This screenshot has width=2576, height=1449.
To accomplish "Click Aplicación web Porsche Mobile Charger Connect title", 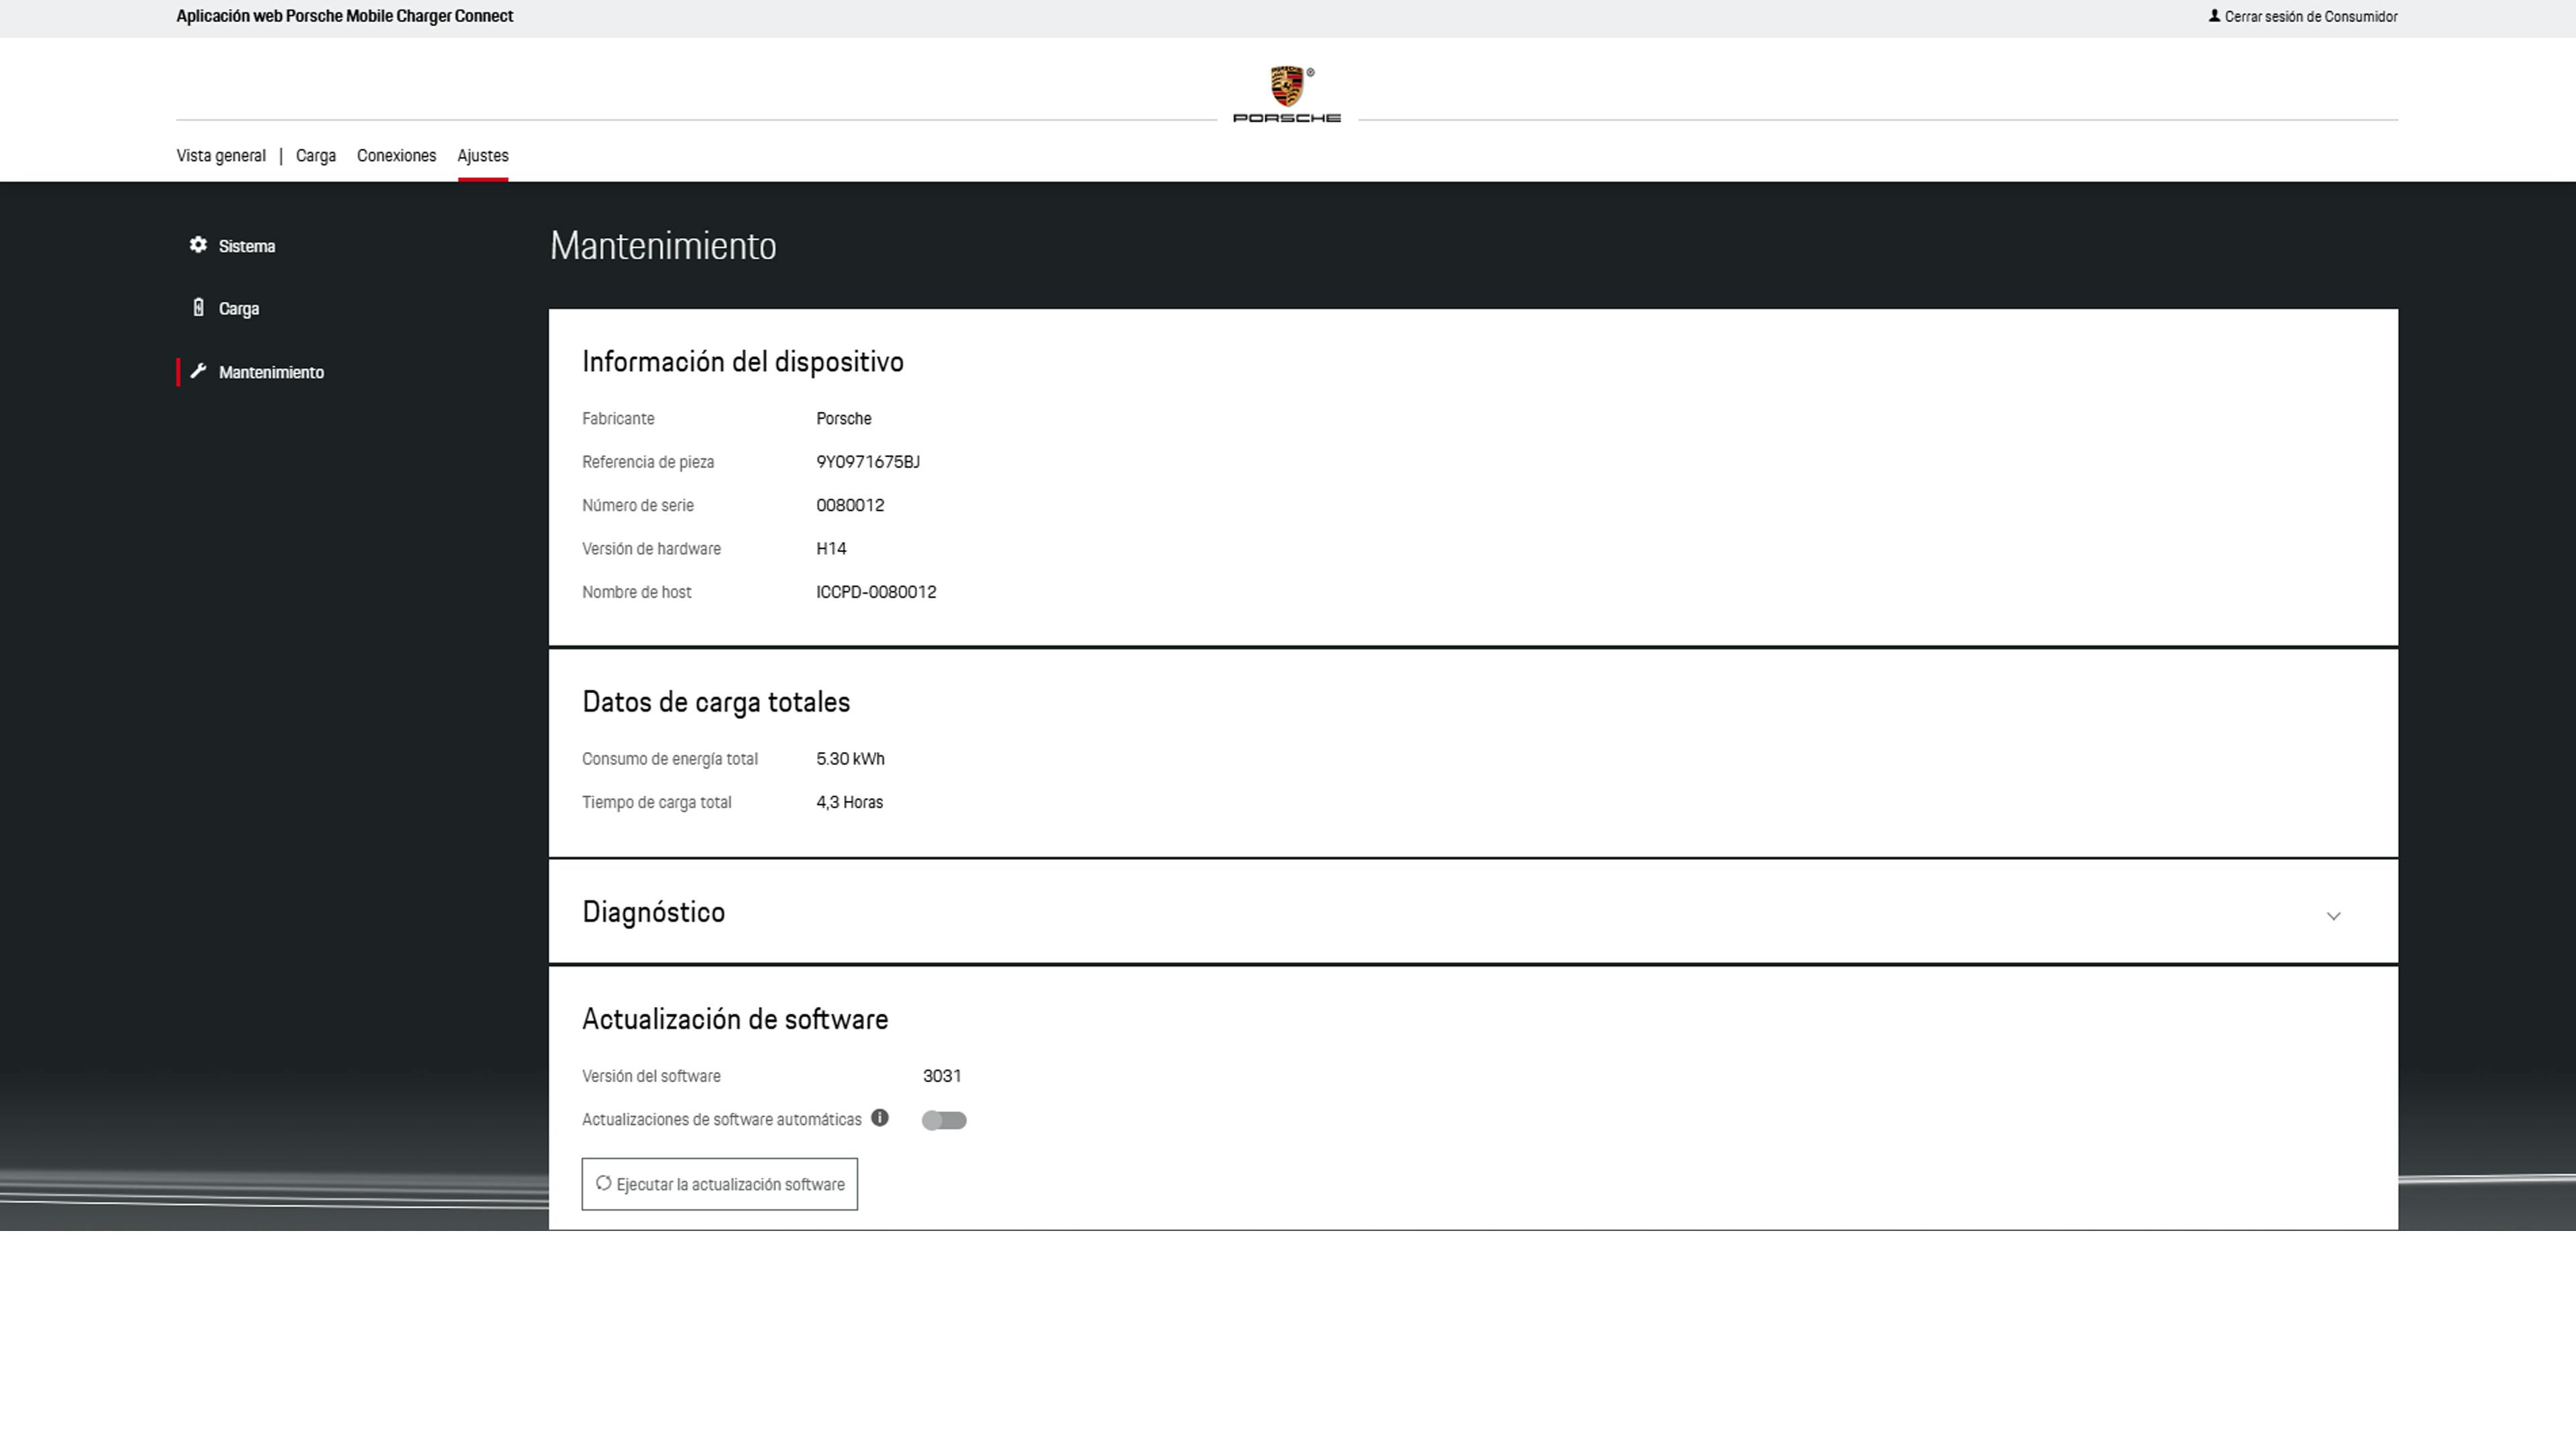I will [x=345, y=16].
